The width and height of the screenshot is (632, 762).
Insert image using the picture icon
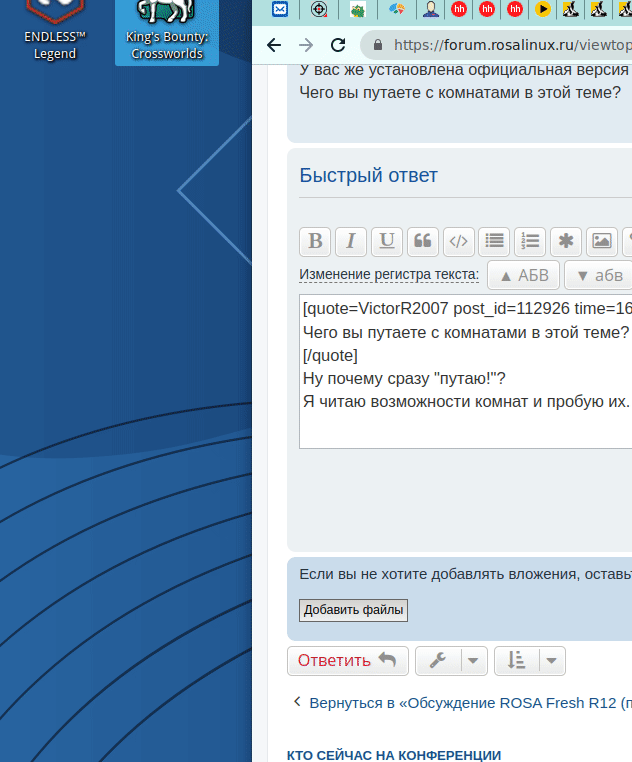click(x=602, y=241)
